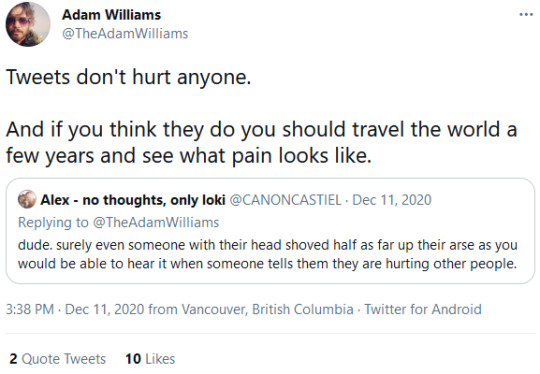Screen dimensions: 540x374
Task: Click the main tweet text about pain
Action: point(262,143)
